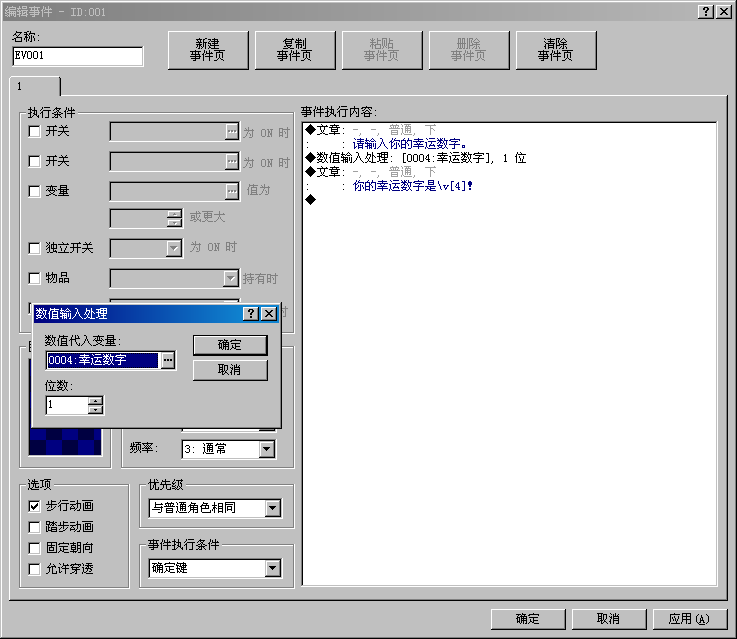Viewport: 737px width, 639px height.
Task: Click the event graphic checker thumbnail
Action: click(x=65, y=442)
